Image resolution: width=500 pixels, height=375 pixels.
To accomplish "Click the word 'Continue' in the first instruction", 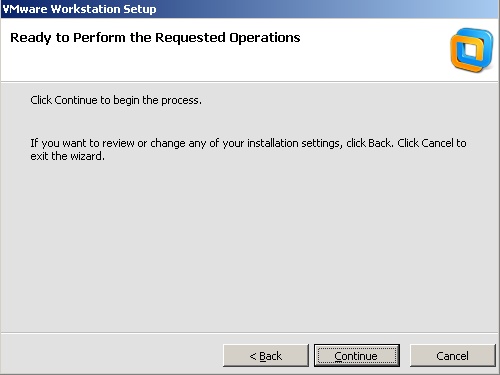I will tap(76, 100).
